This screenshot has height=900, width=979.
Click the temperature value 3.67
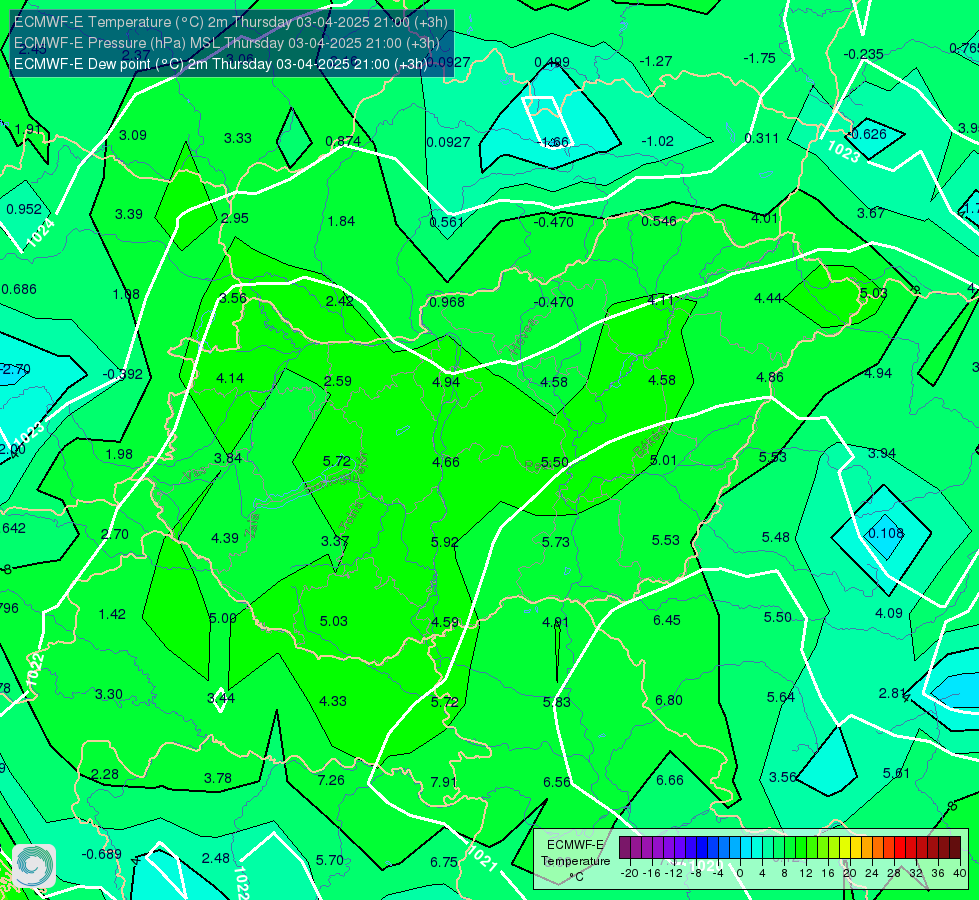870,213
